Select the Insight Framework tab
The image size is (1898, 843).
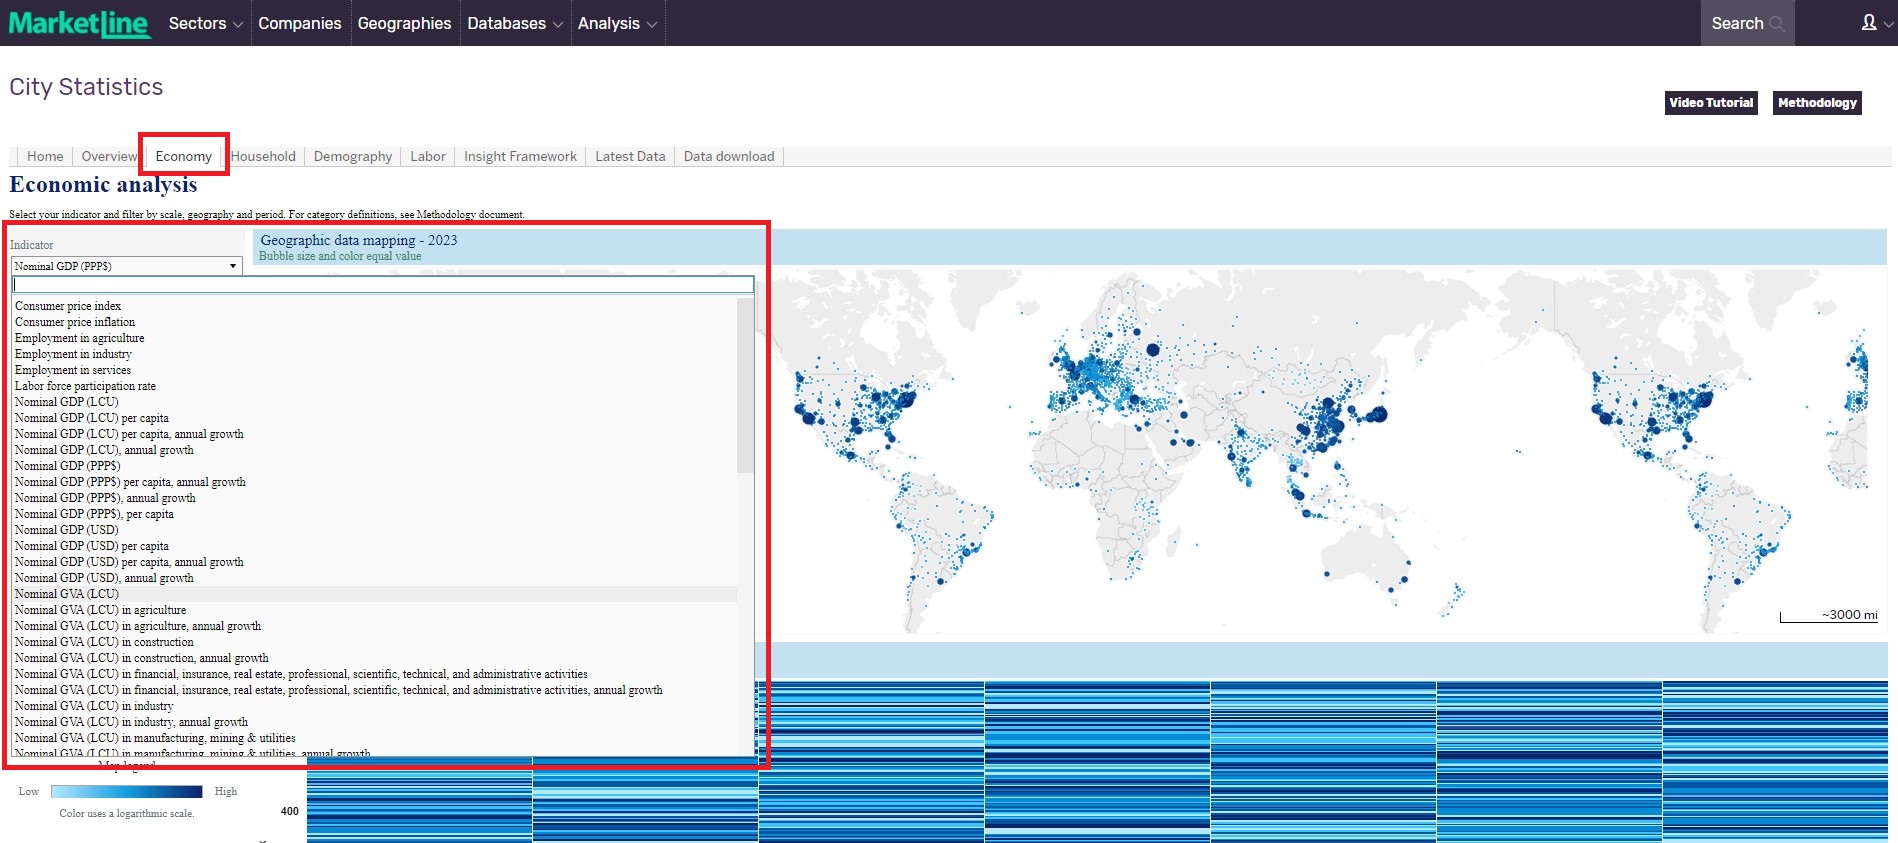point(520,156)
